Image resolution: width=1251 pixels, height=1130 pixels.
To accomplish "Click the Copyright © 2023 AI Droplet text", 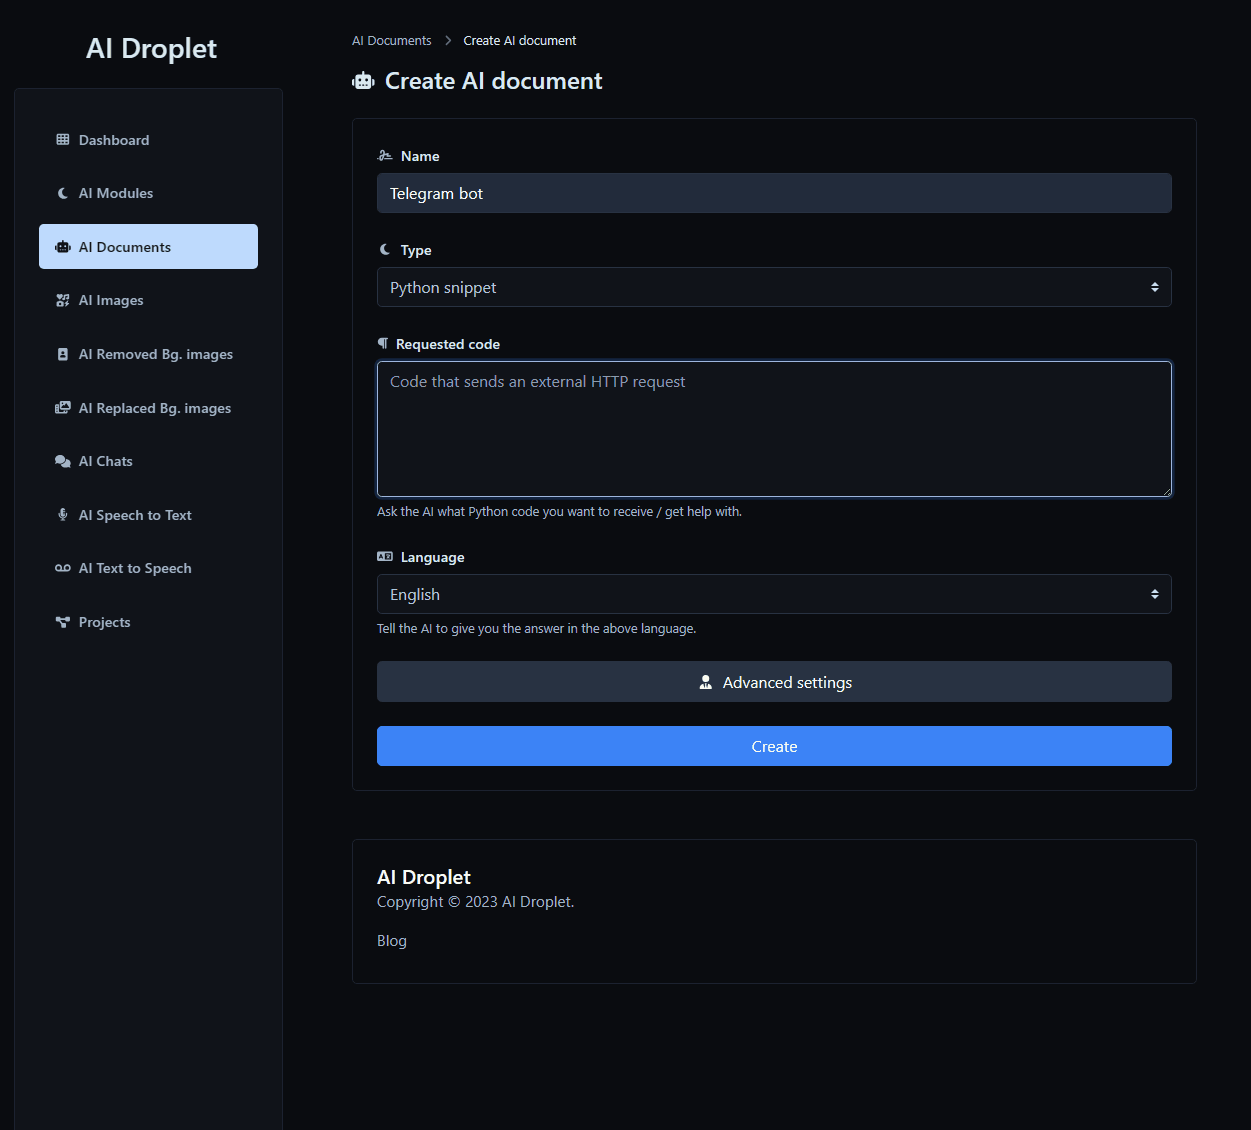I will click(476, 902).
